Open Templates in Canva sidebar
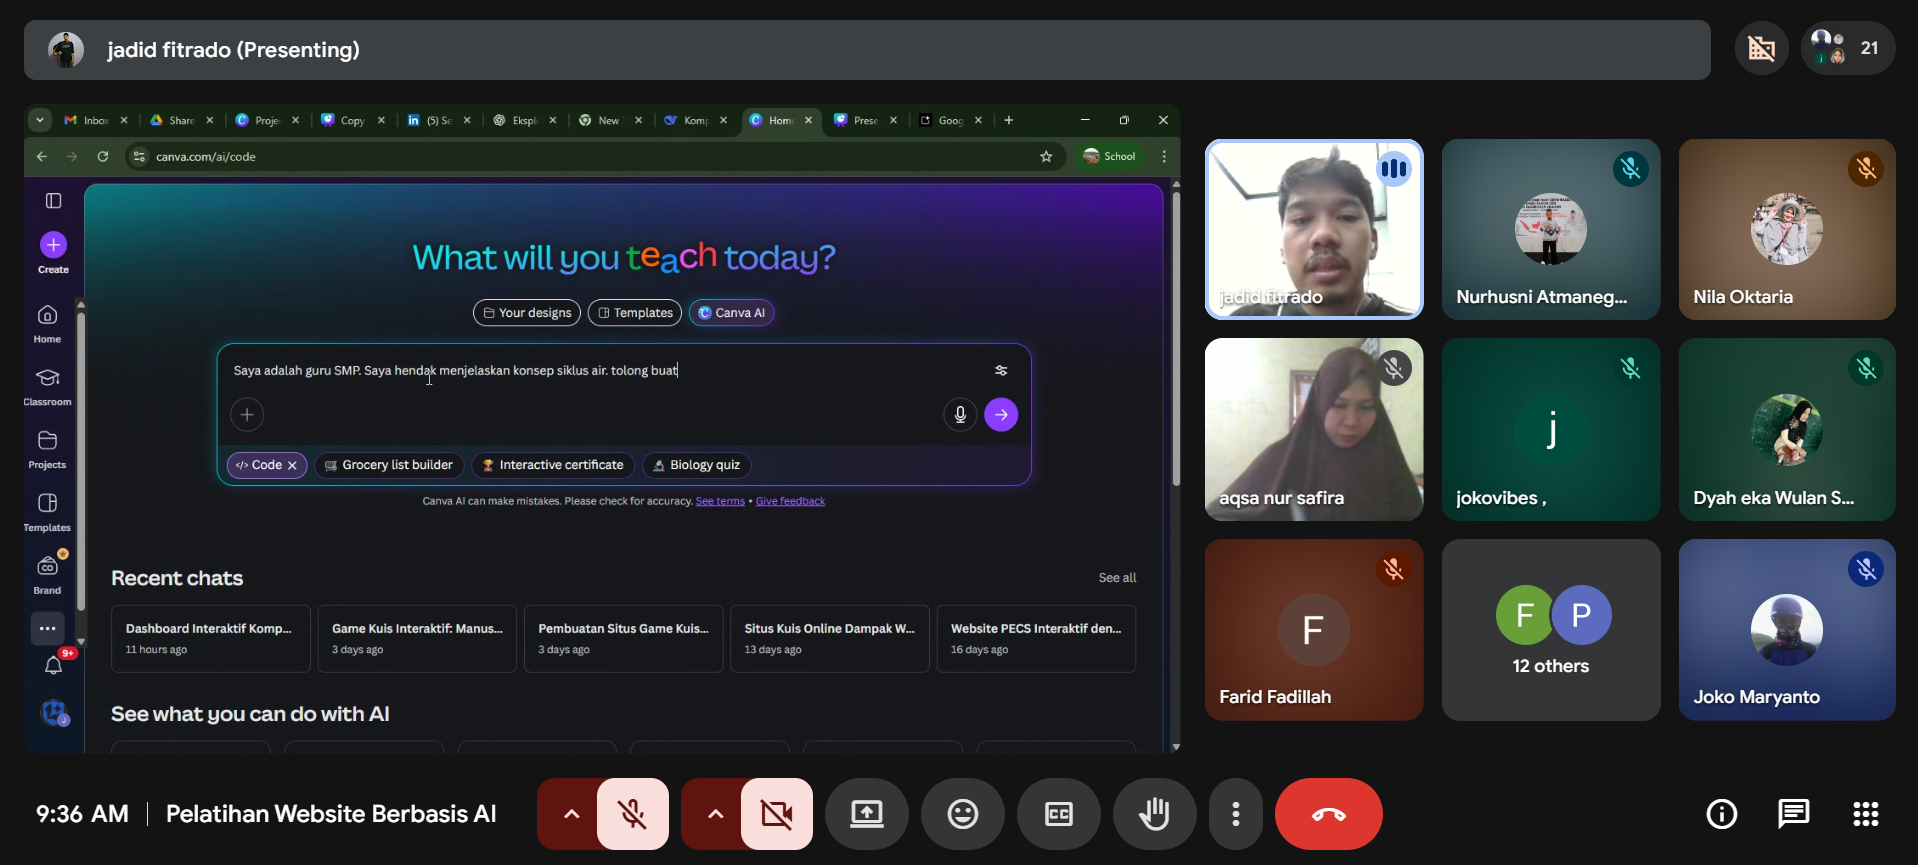This screenshot has height=865, width=1918. 47,512
